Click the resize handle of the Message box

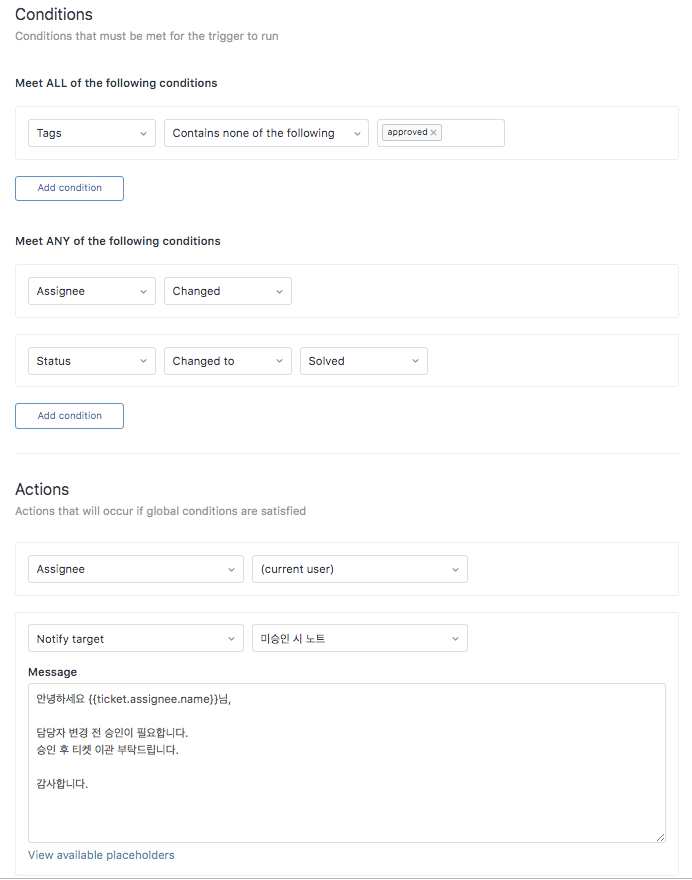coord(661,837)
